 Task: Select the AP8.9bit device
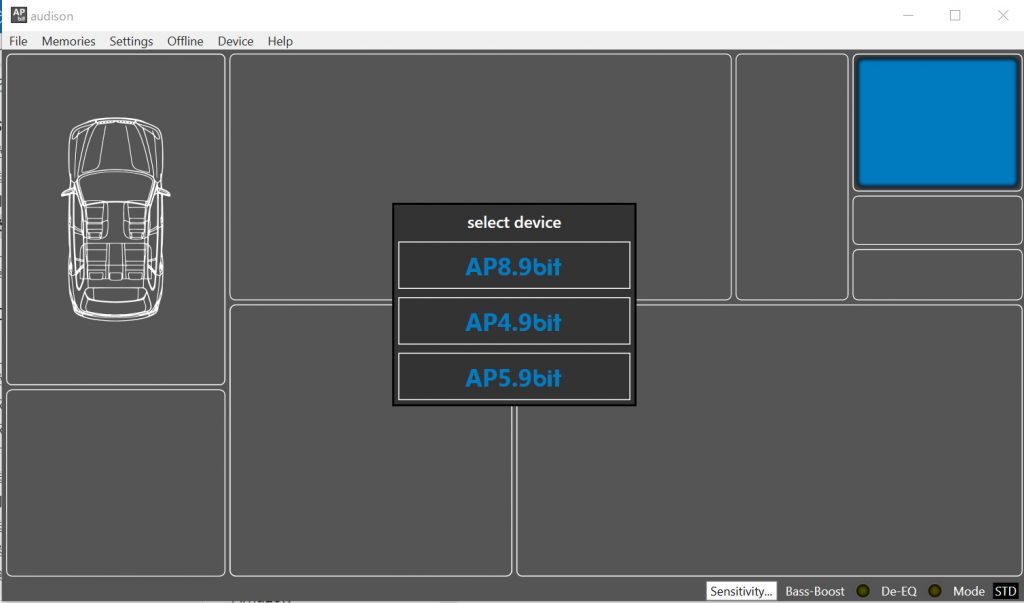pyautogui.click(x=514, y=265)
